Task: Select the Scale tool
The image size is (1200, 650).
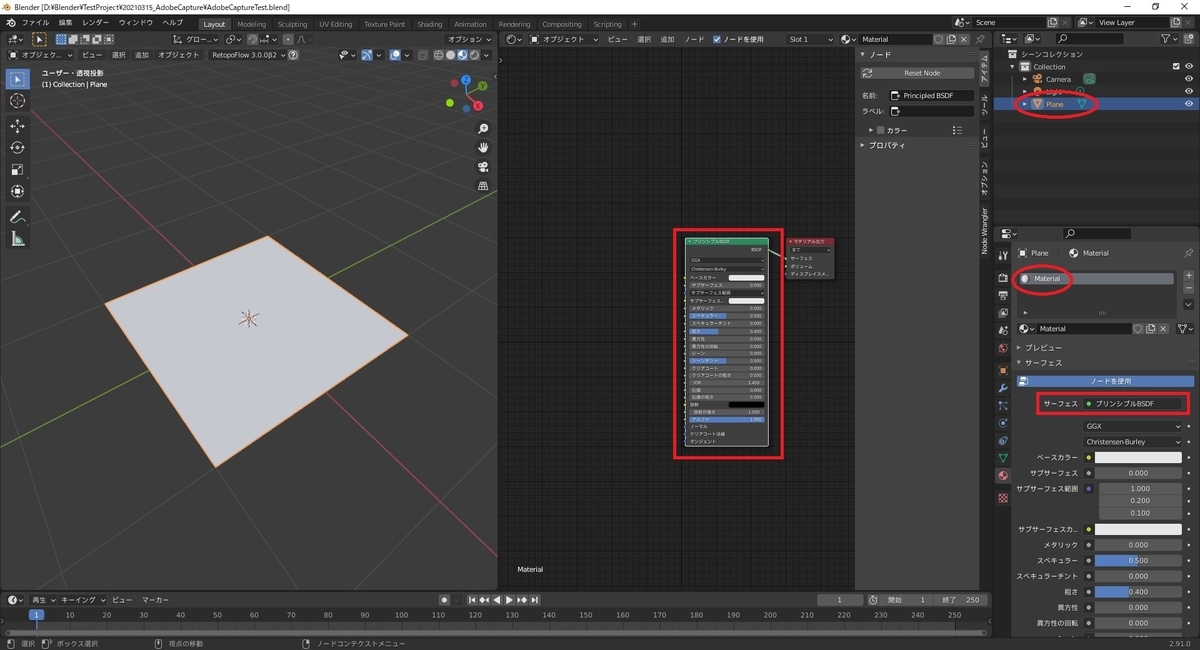Action: (17, 169)
